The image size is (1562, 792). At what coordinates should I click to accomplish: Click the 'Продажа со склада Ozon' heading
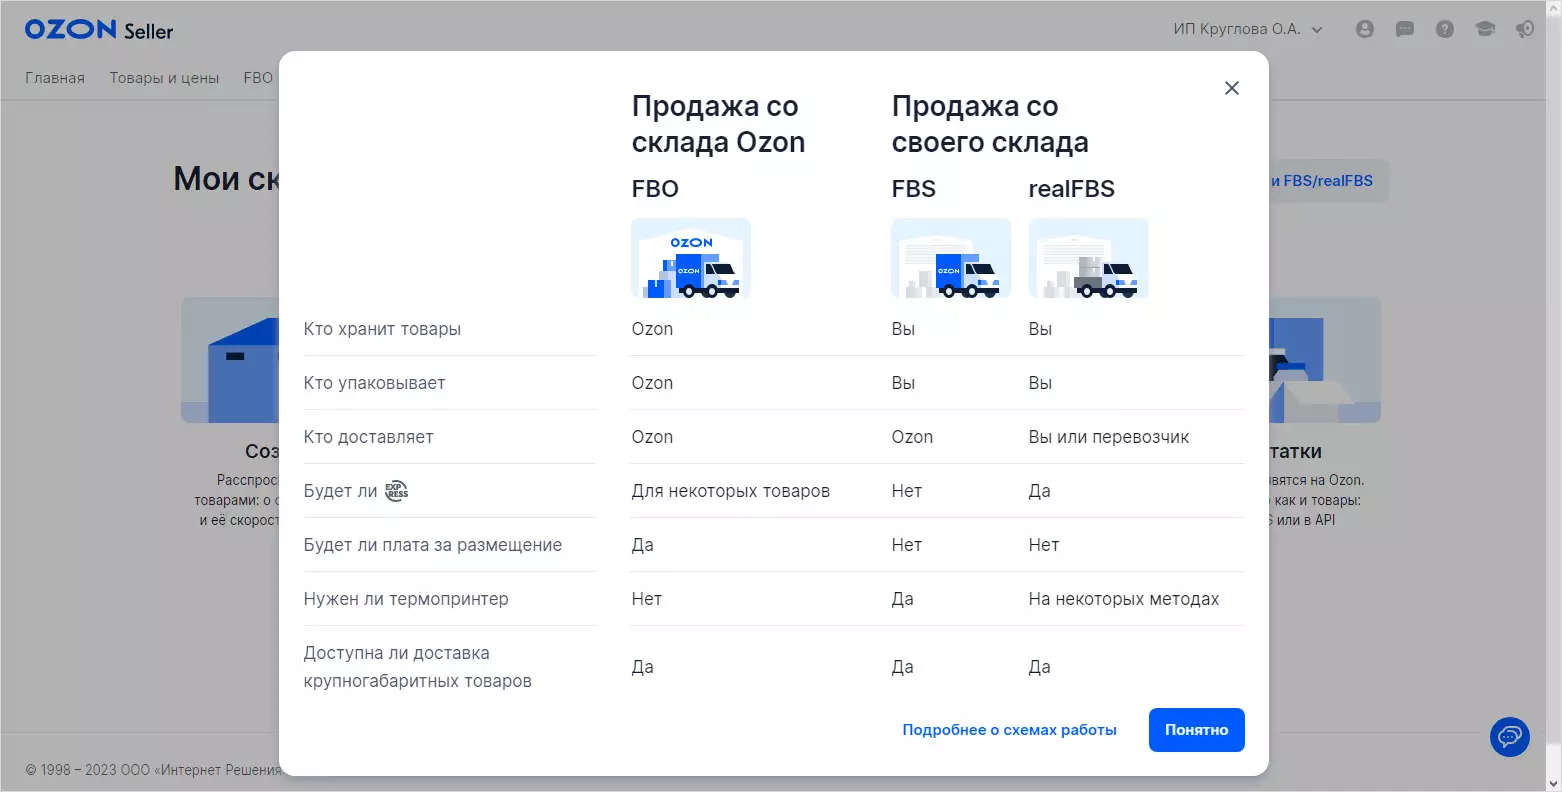click(718, 124)
